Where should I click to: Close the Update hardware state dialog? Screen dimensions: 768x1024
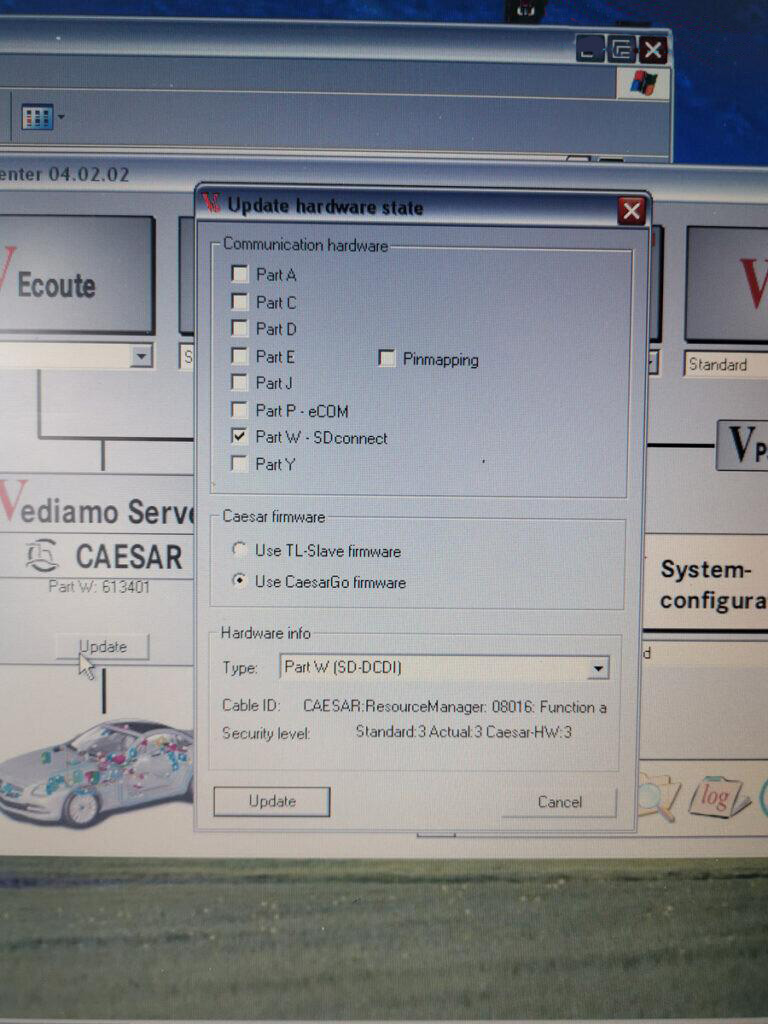(632, 210)
